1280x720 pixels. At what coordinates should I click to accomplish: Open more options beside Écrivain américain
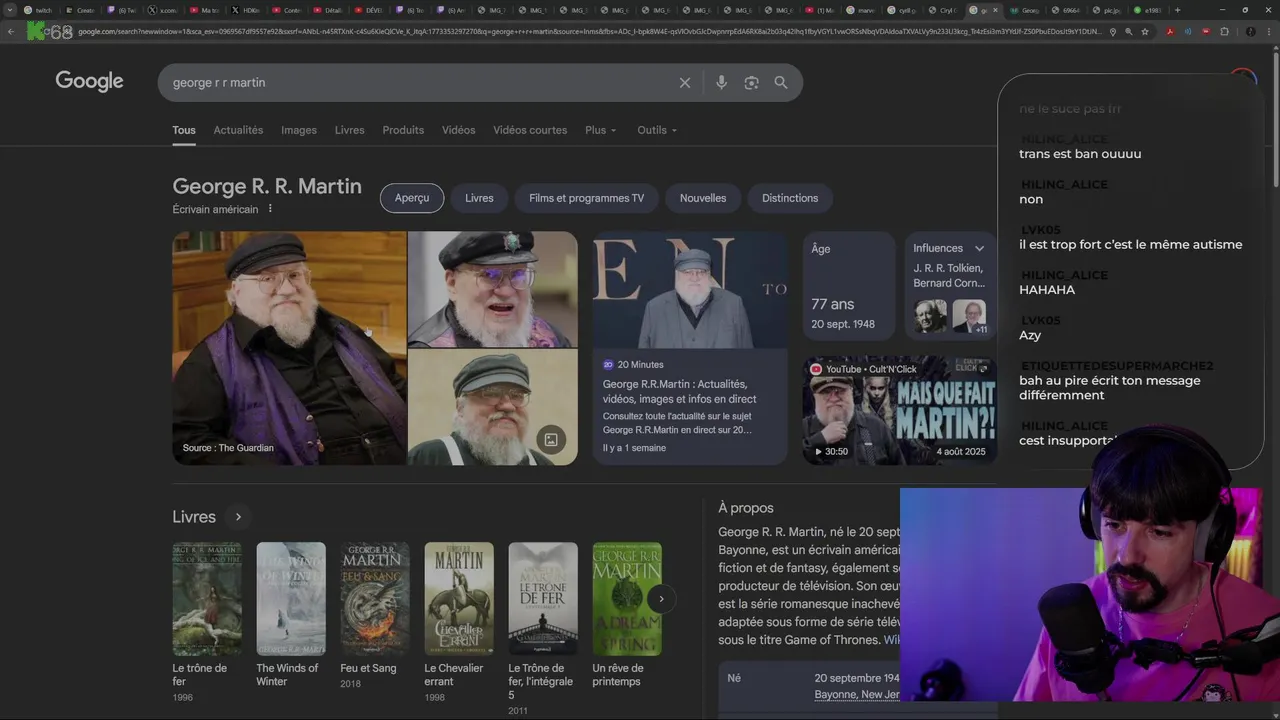click(270, 209)
